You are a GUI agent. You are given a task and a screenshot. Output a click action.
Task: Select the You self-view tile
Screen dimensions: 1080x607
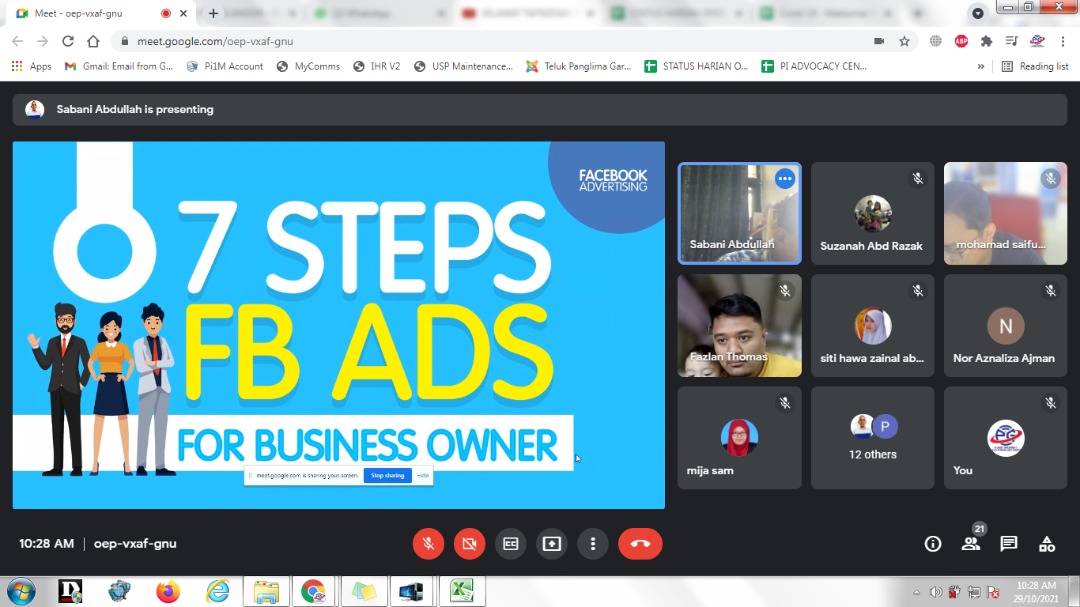(1006, 438)
